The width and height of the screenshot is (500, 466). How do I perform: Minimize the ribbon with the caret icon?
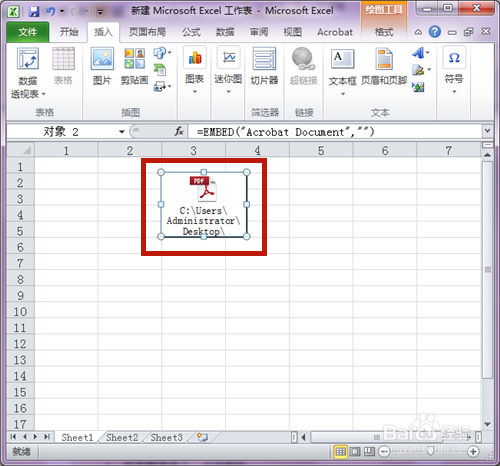[418, 32]
